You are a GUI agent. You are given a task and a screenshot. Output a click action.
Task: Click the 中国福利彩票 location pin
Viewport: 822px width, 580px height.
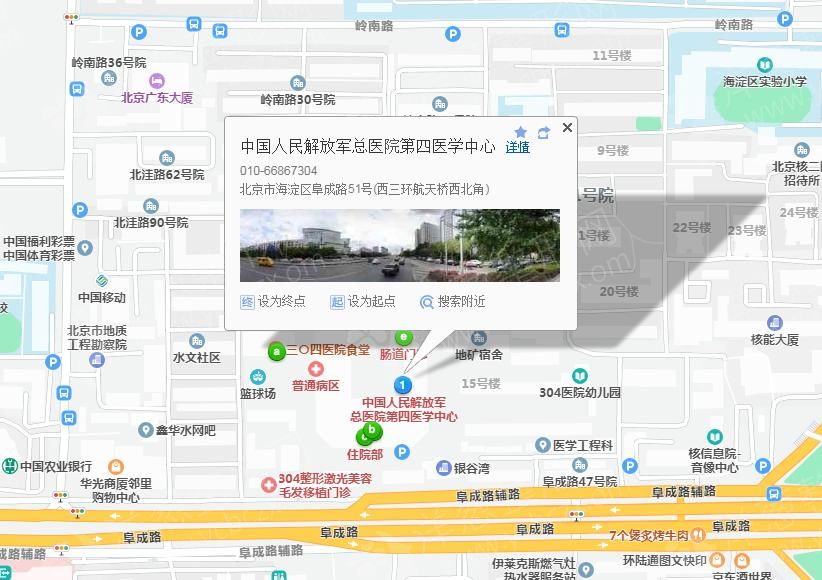(85, 248)
